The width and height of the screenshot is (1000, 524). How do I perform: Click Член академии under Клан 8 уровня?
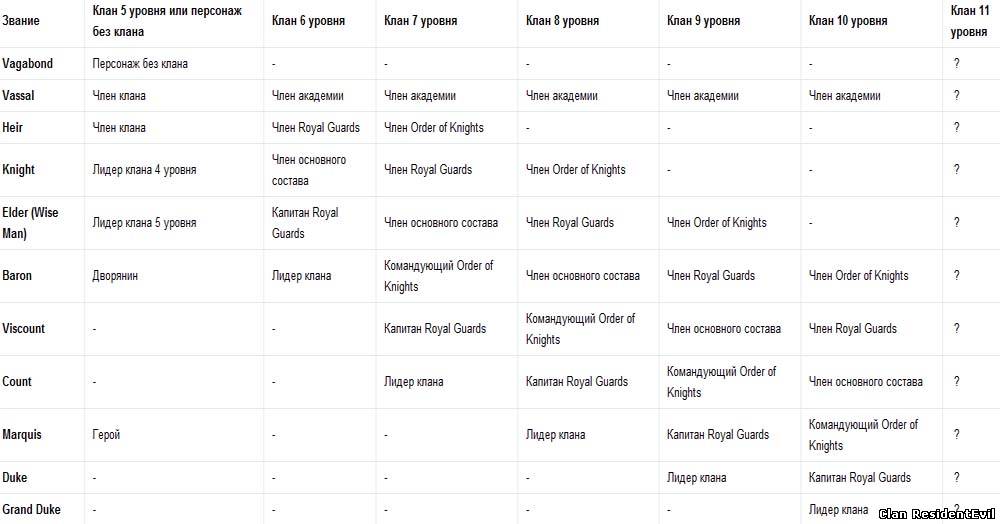tap(561, 95)
